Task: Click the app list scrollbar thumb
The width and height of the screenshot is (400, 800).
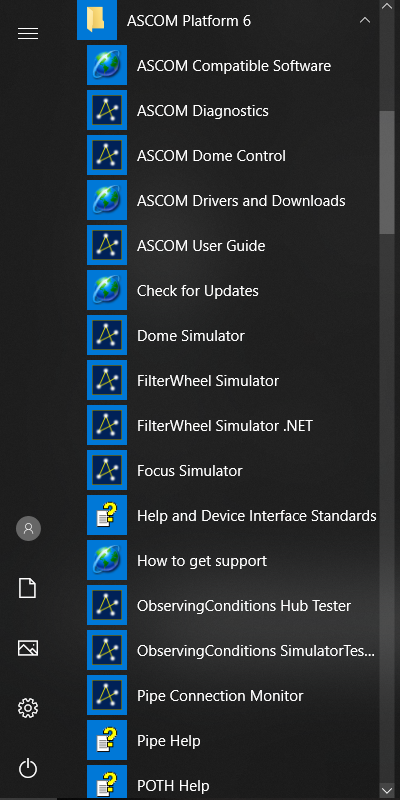Action: 387,172
